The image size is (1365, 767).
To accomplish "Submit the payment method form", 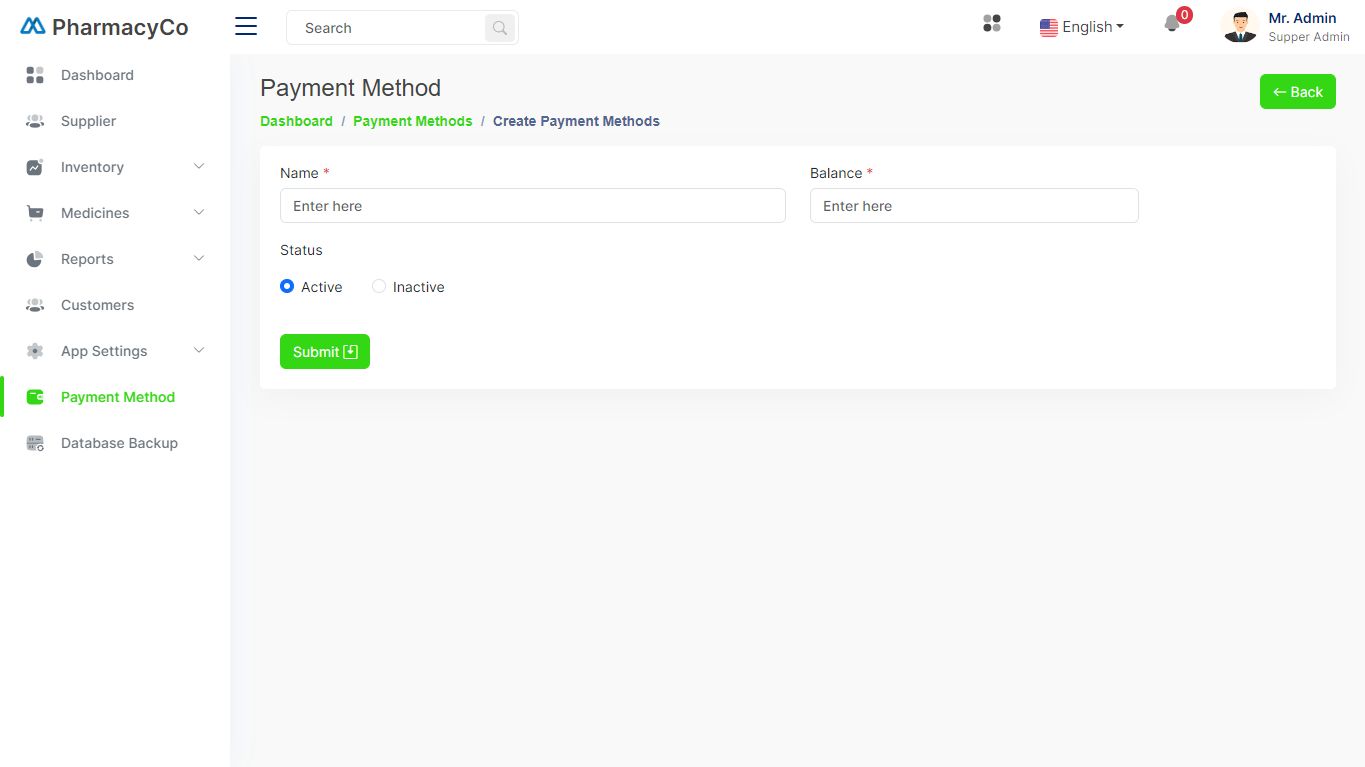I will click(325, 351).
